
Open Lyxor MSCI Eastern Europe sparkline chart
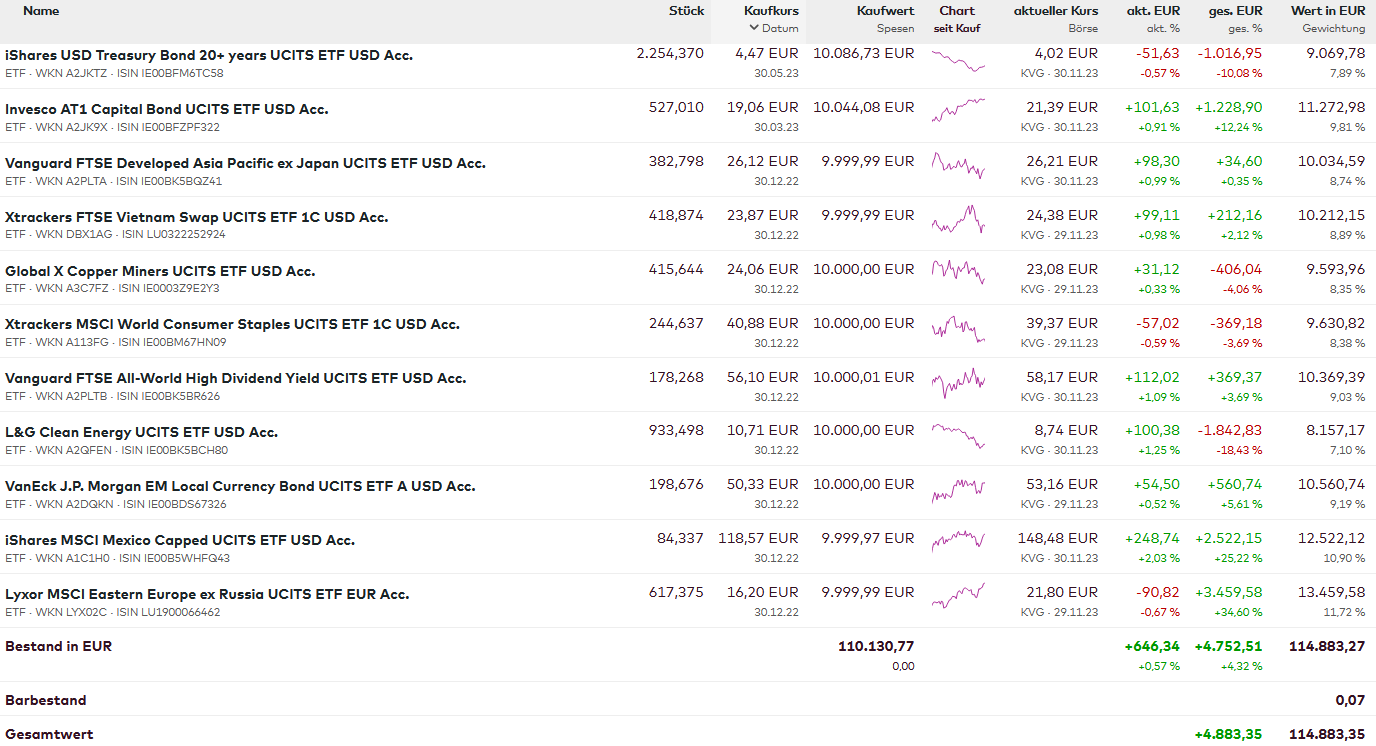(x=958, y=596)
